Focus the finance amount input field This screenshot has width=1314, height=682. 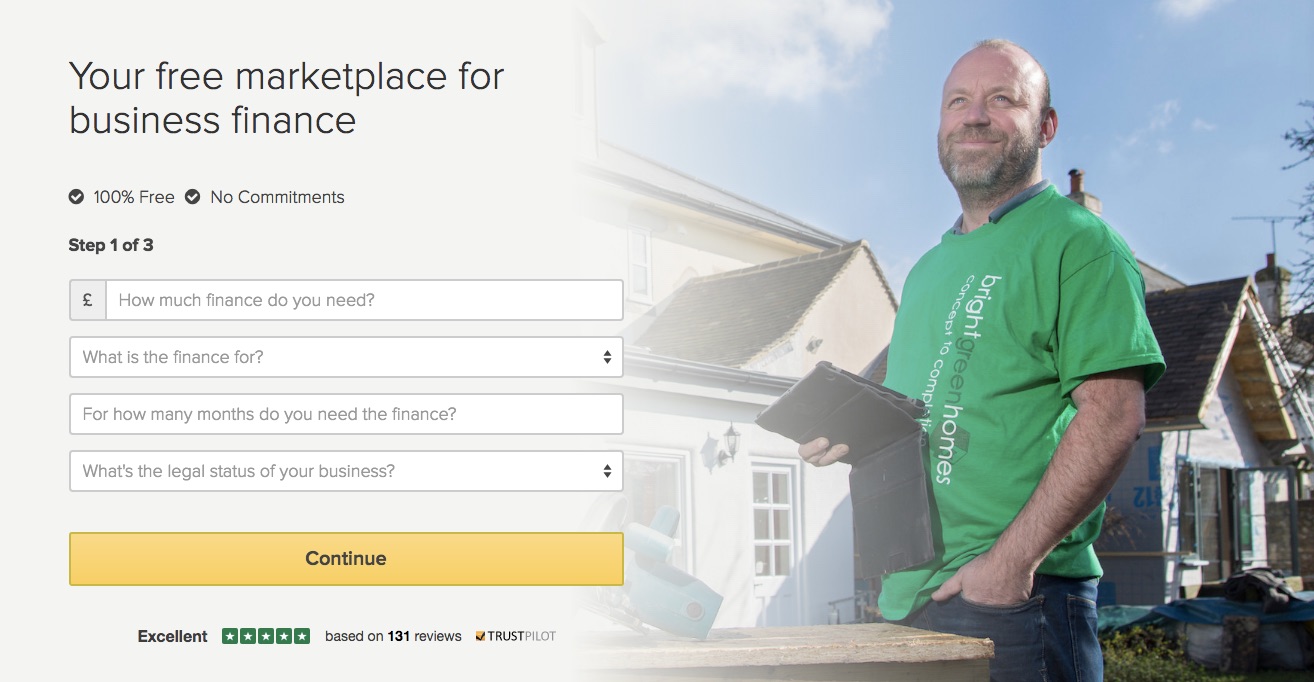pyautogui.click(x=364, y=300)
